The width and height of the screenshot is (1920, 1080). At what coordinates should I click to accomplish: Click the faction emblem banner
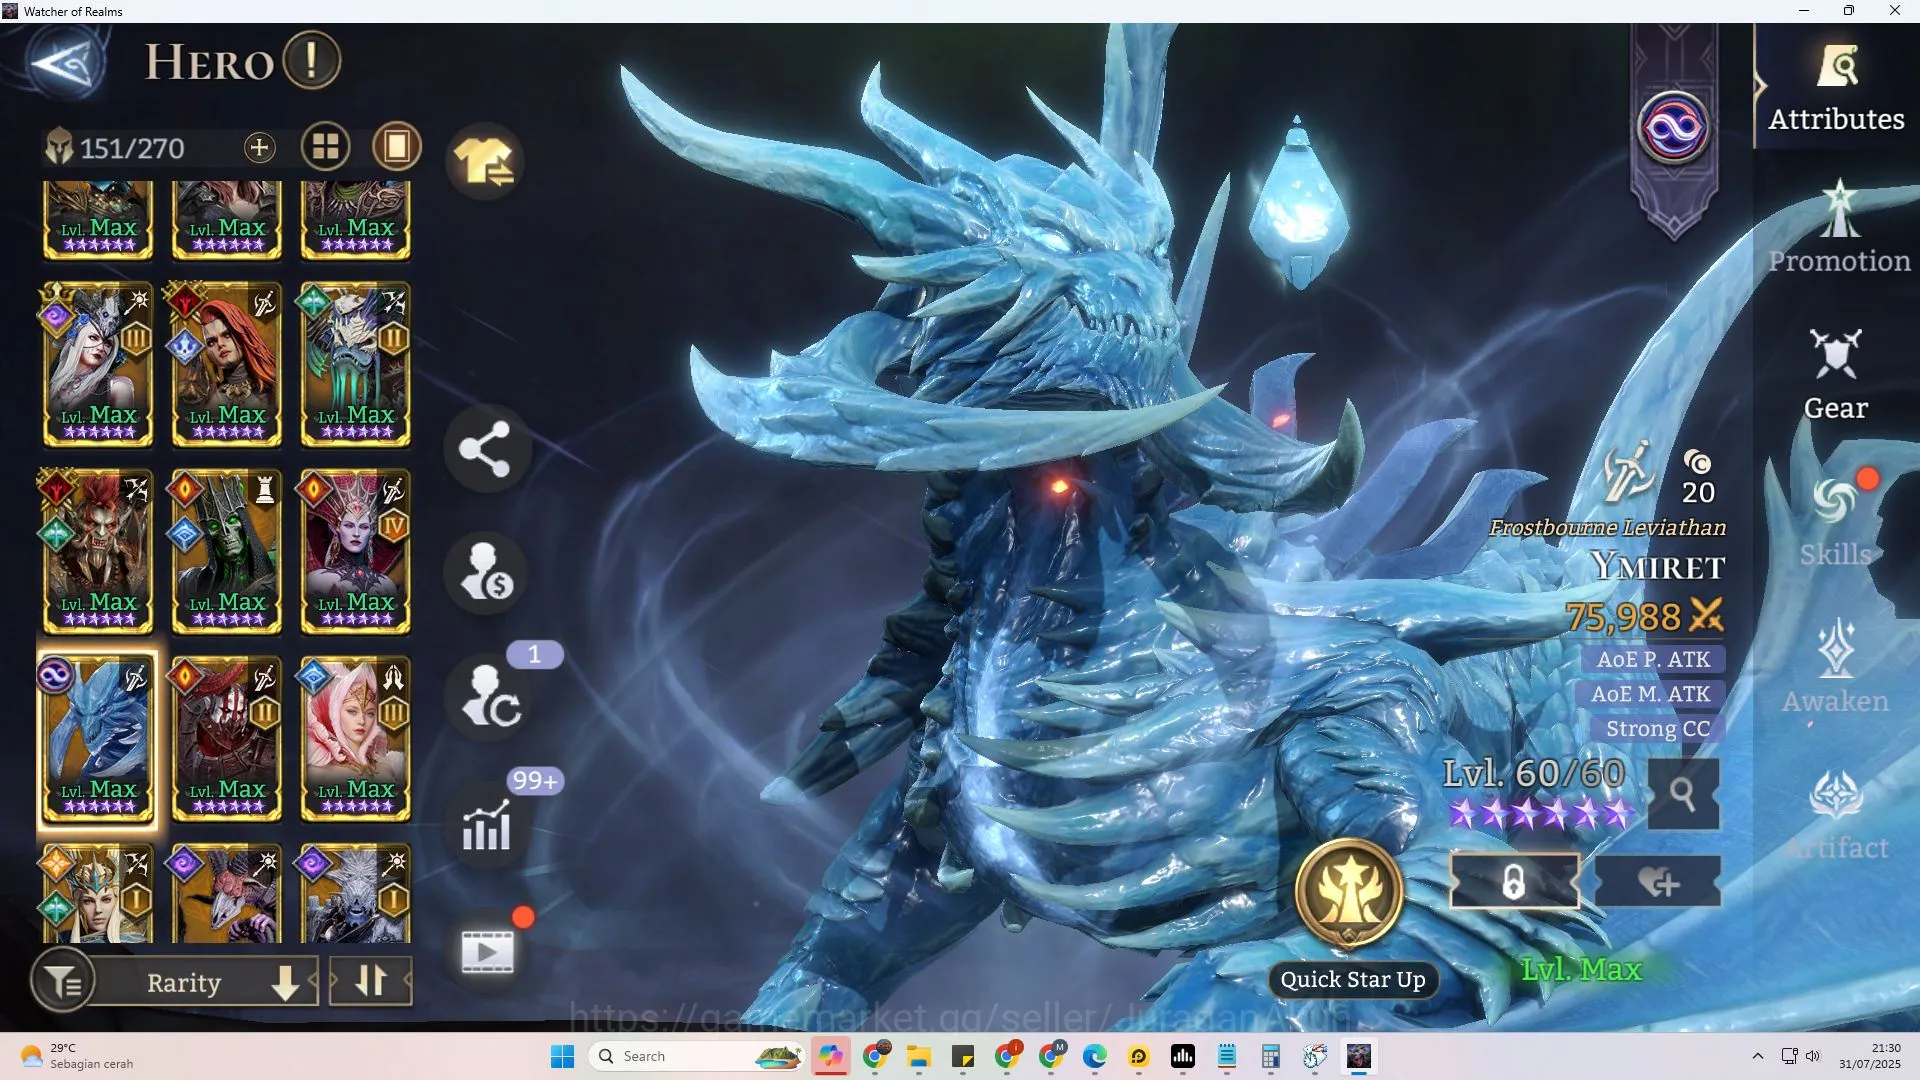(x=1674, y=130)
